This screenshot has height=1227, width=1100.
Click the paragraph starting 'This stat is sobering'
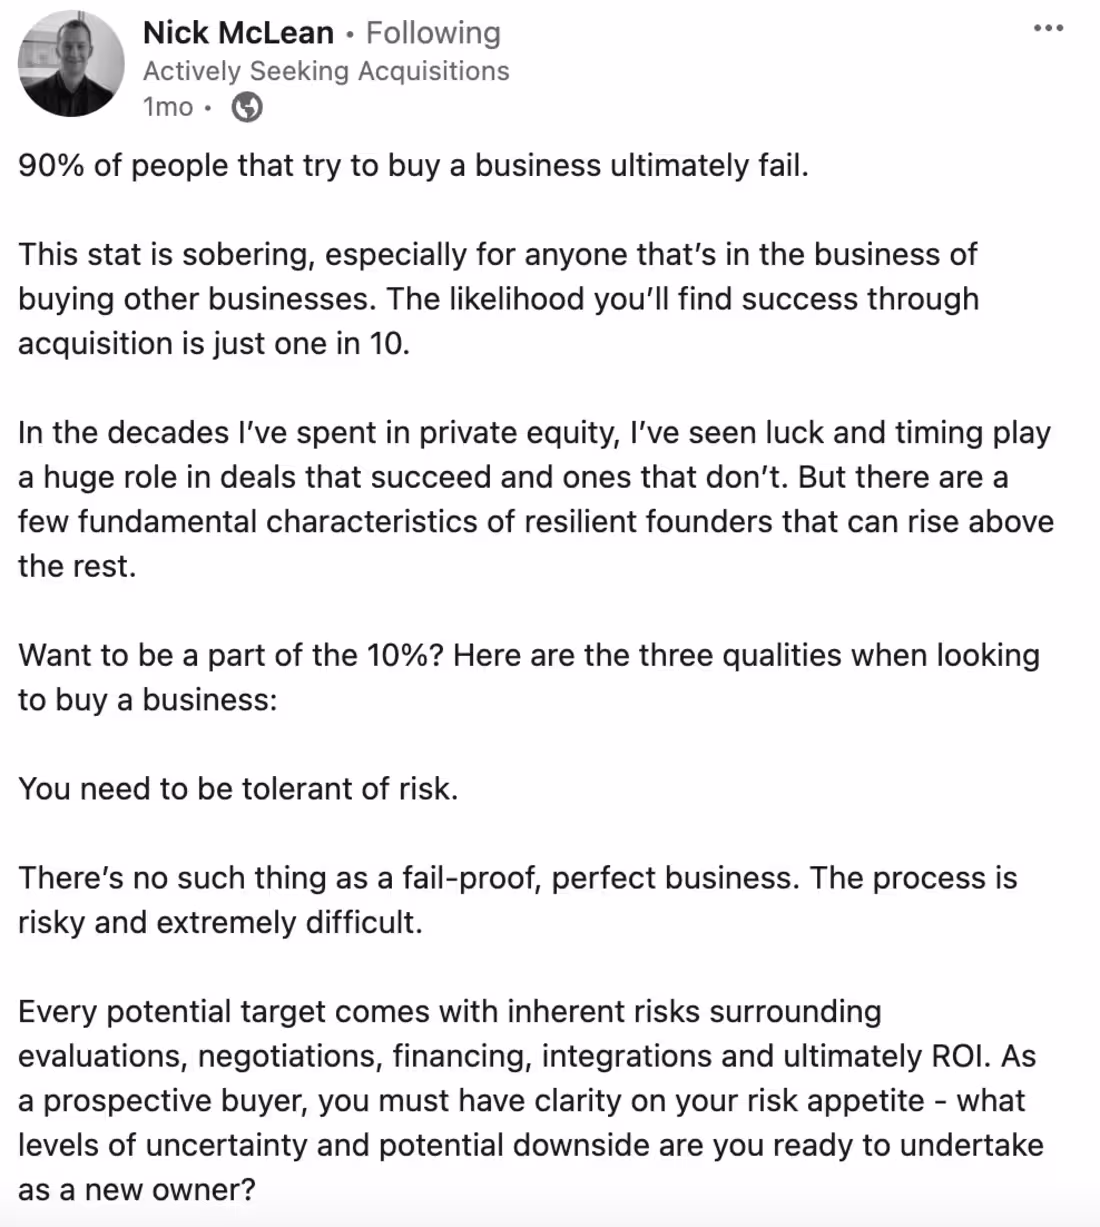coord(498,298)
